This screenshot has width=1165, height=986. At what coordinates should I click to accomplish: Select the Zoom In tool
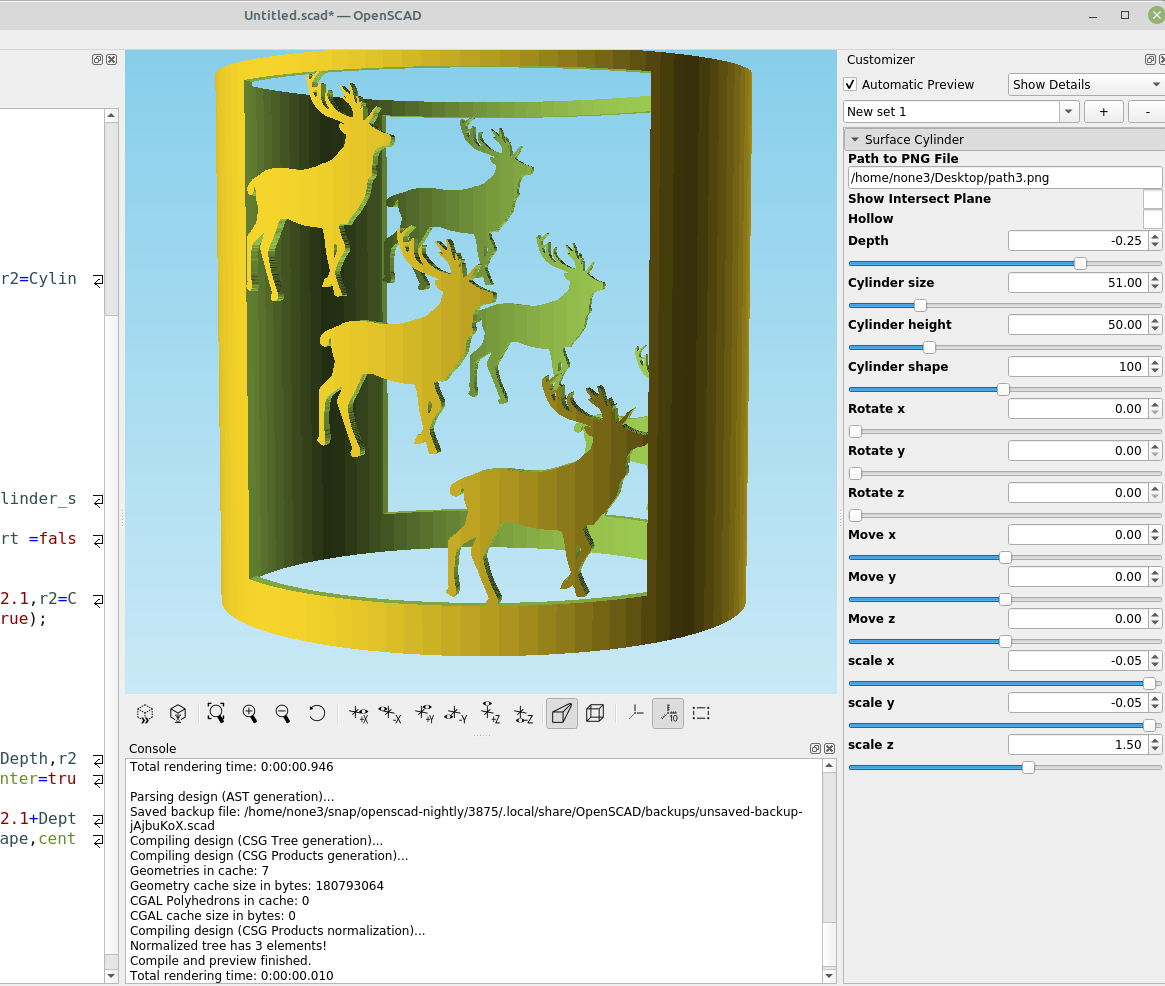click(x=250, y=713)
